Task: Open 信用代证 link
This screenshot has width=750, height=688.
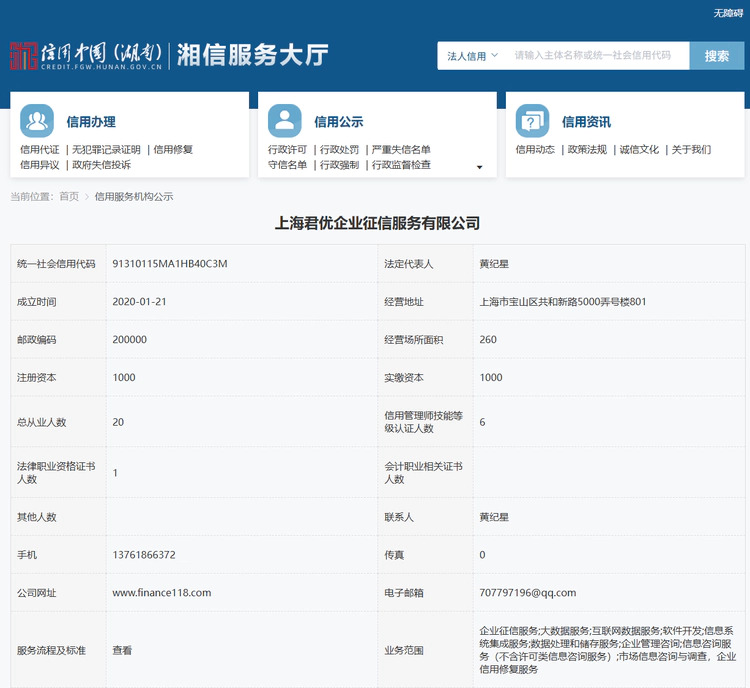Action: [x=40, y=150]
